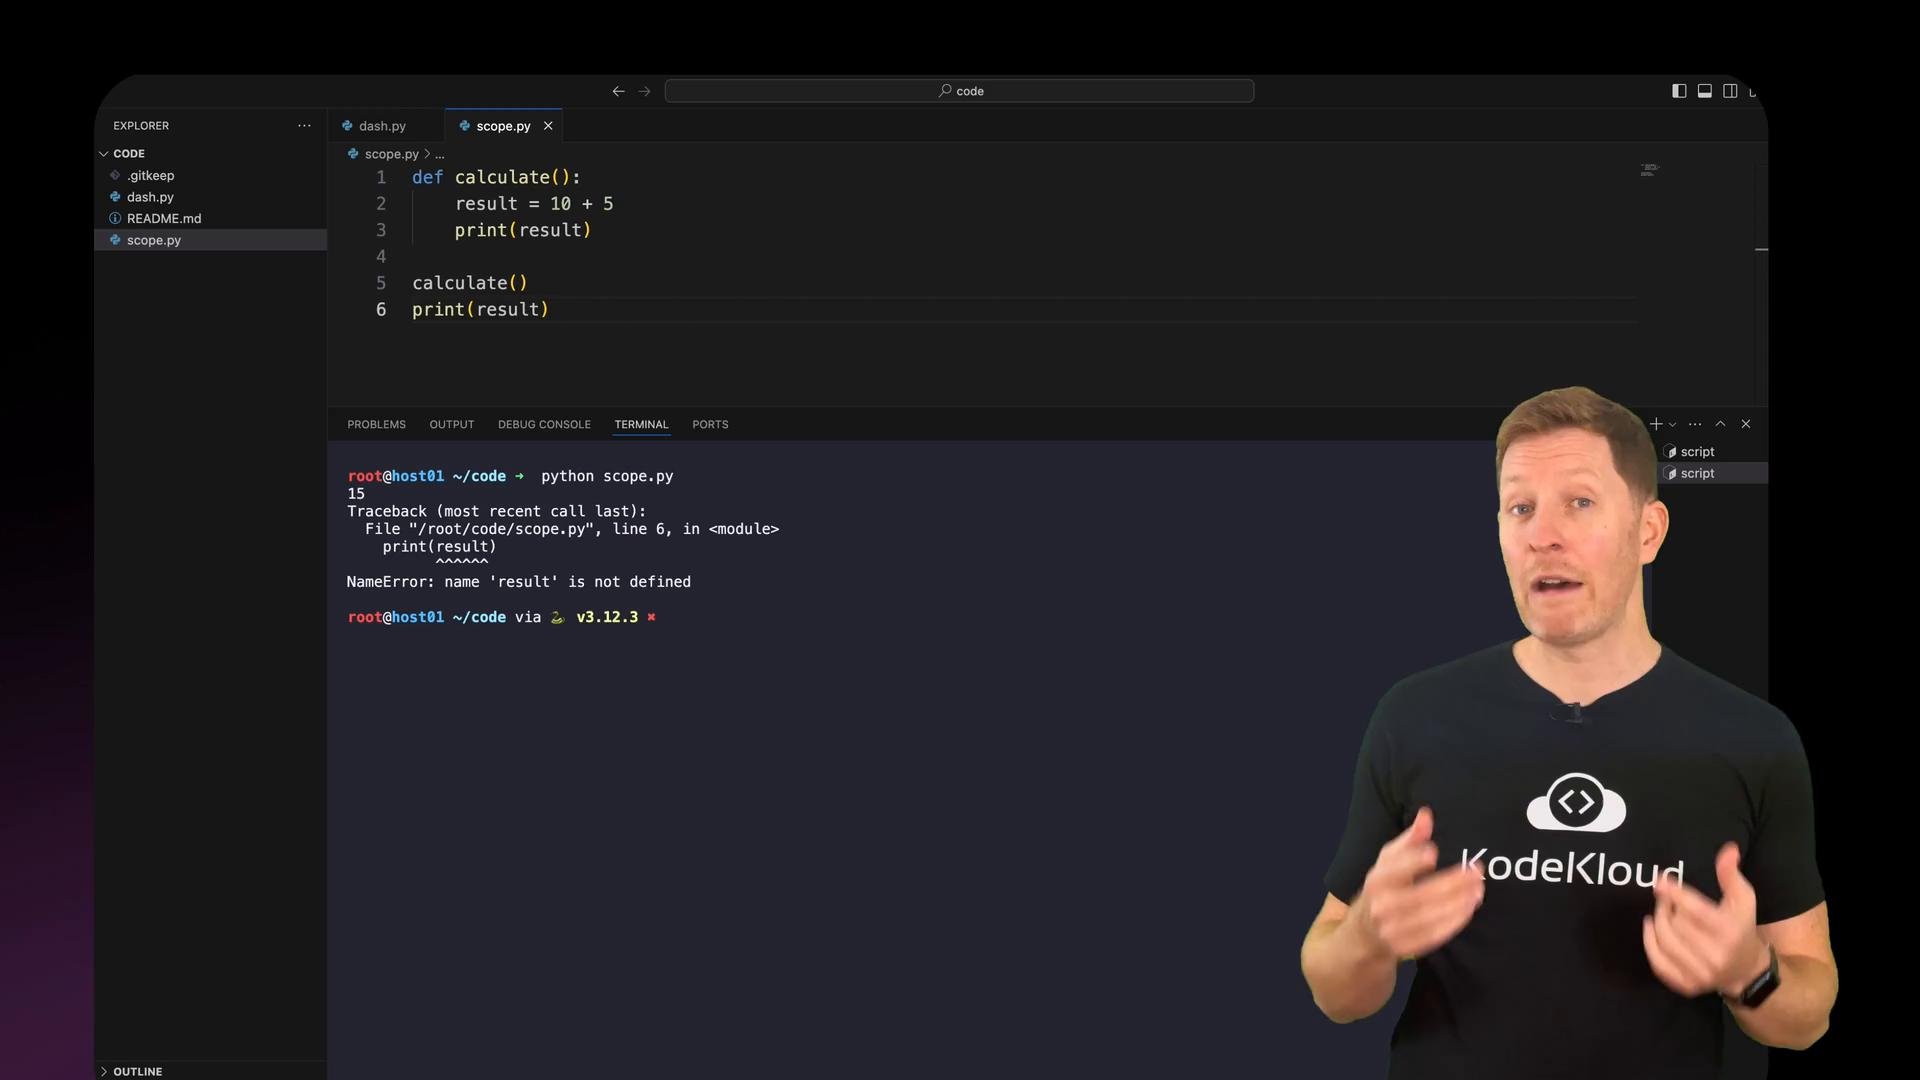The width and height of the screenshot is (1920, 1080).
Task: Close the scope.py tab
Action: pyautogui.click(x=548, y=126)
